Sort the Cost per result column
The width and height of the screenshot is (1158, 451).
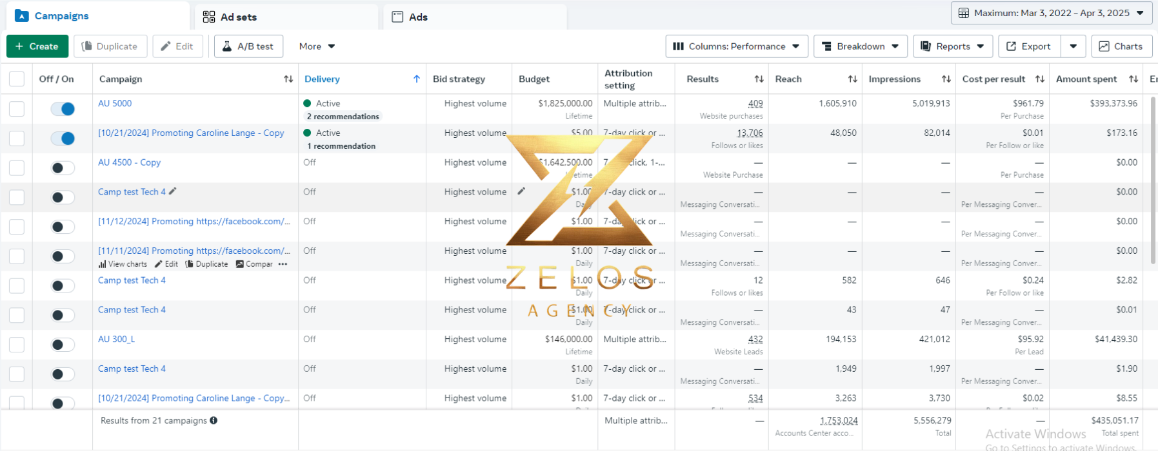[x=1040, y=79]
